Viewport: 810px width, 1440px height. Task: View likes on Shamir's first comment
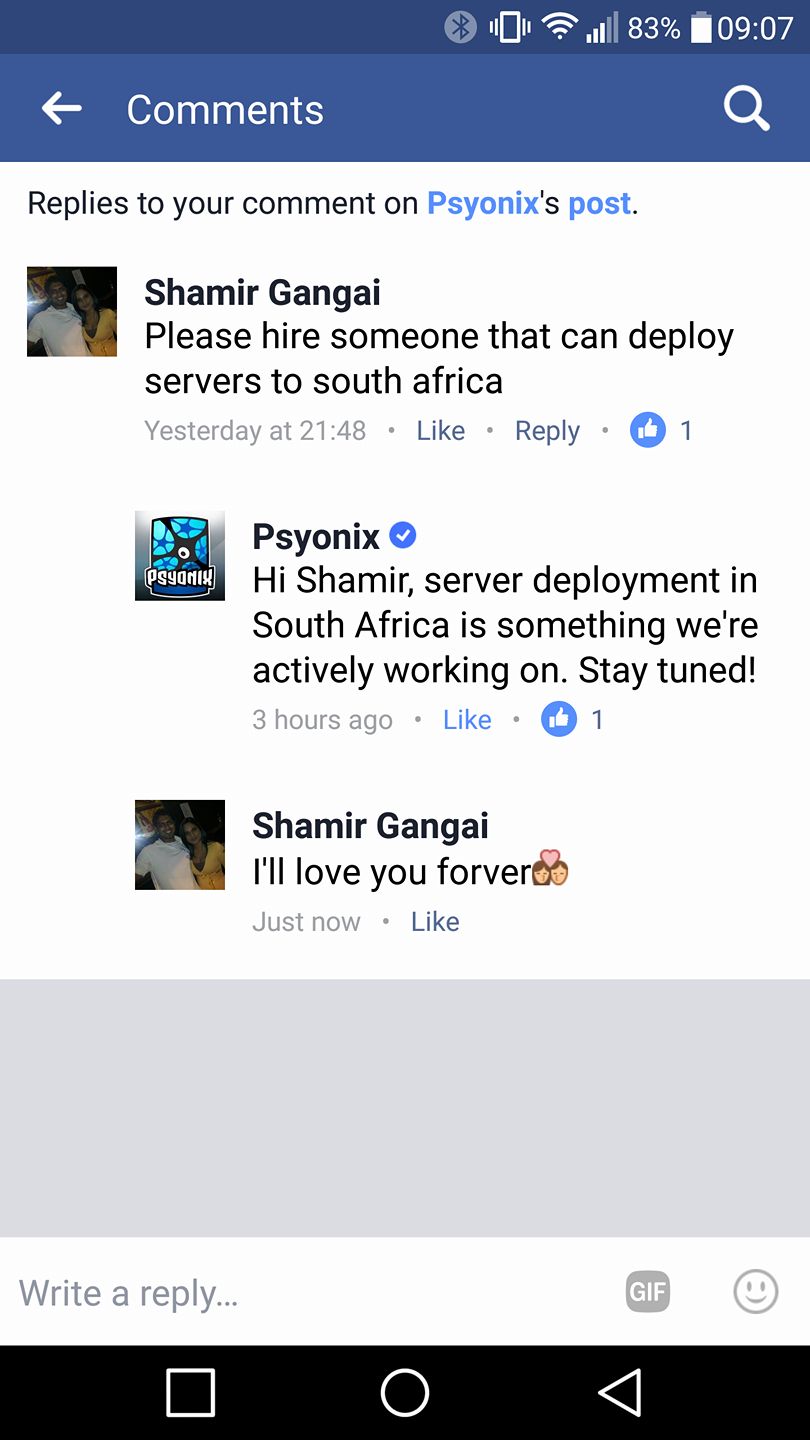coord(661,430)
